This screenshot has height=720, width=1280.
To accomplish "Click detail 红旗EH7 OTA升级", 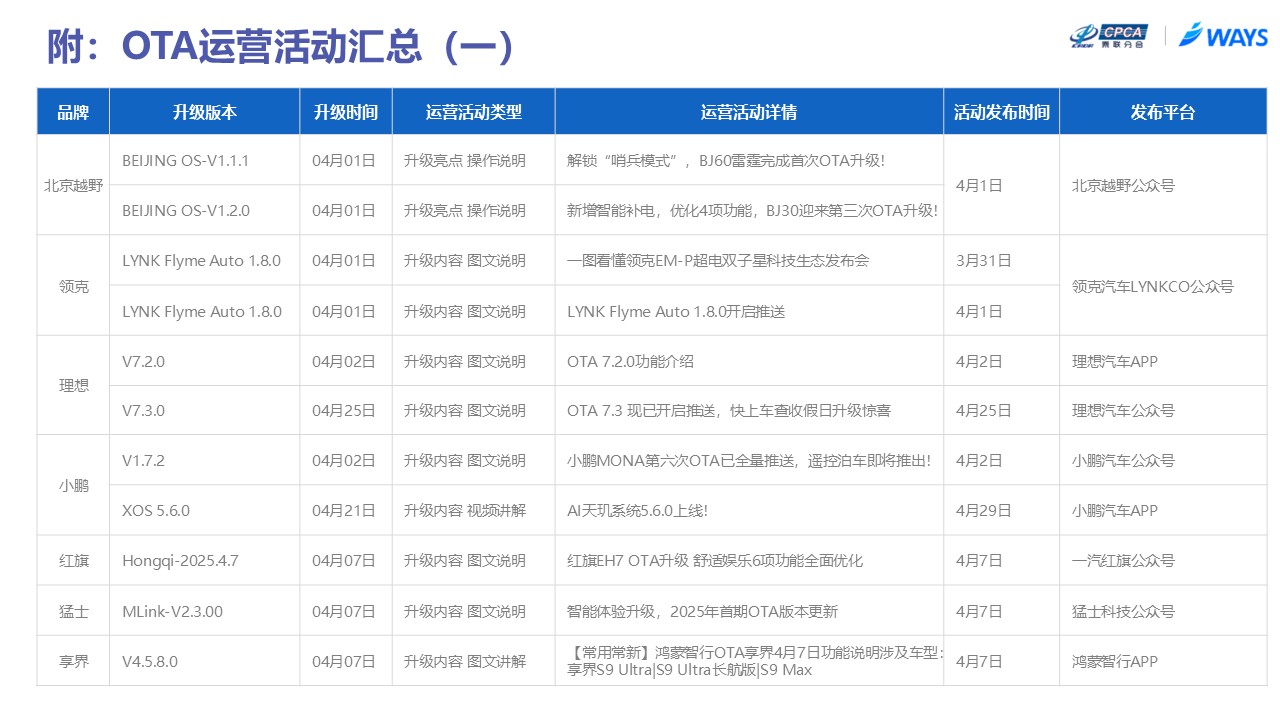I will [x=715, y=561].
